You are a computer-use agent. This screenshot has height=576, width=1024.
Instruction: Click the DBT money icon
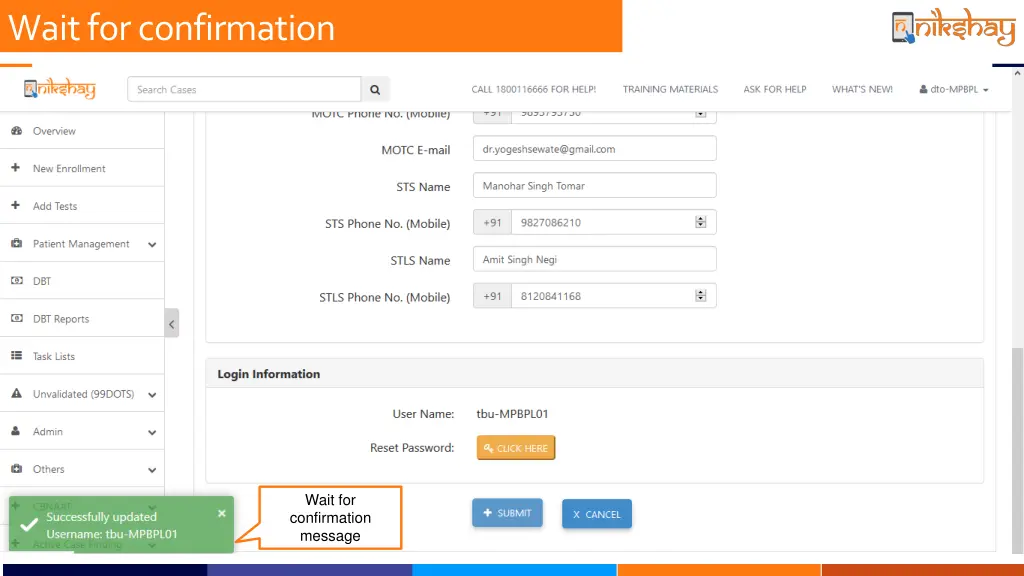tap(17, 280)
